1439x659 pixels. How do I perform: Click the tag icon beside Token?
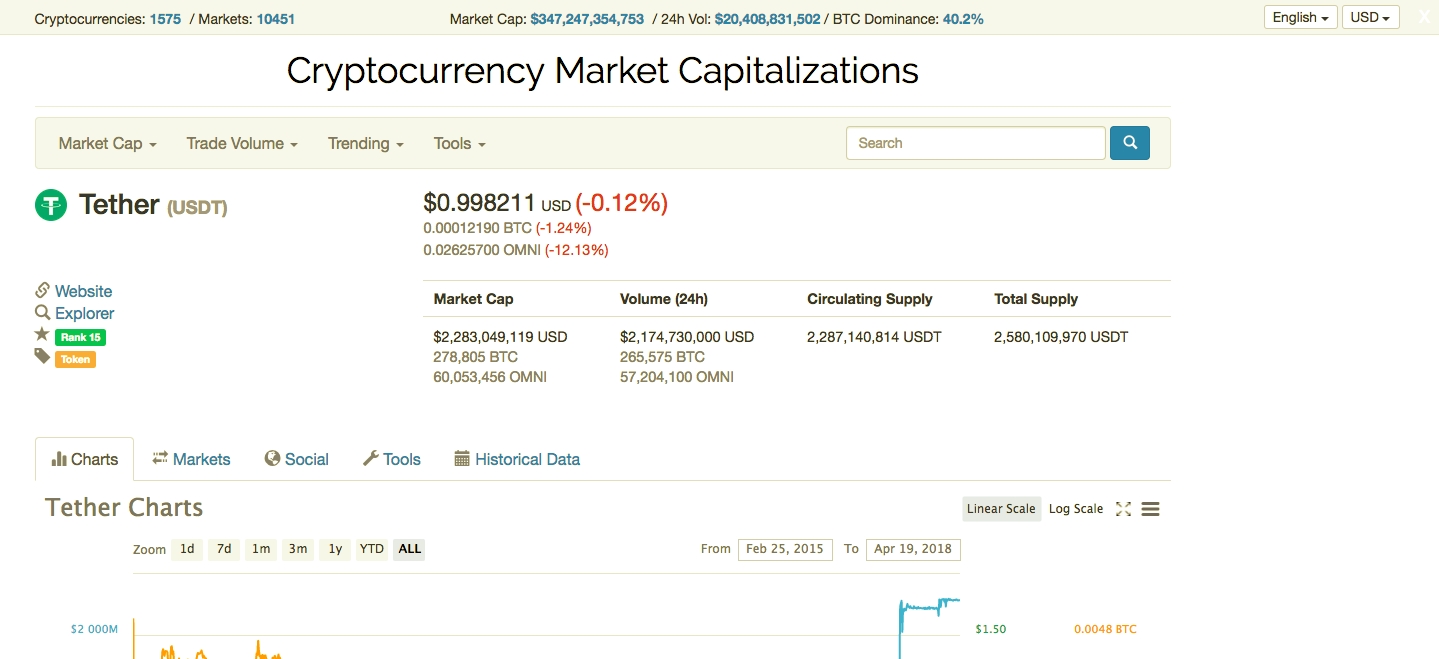point(42,356)
